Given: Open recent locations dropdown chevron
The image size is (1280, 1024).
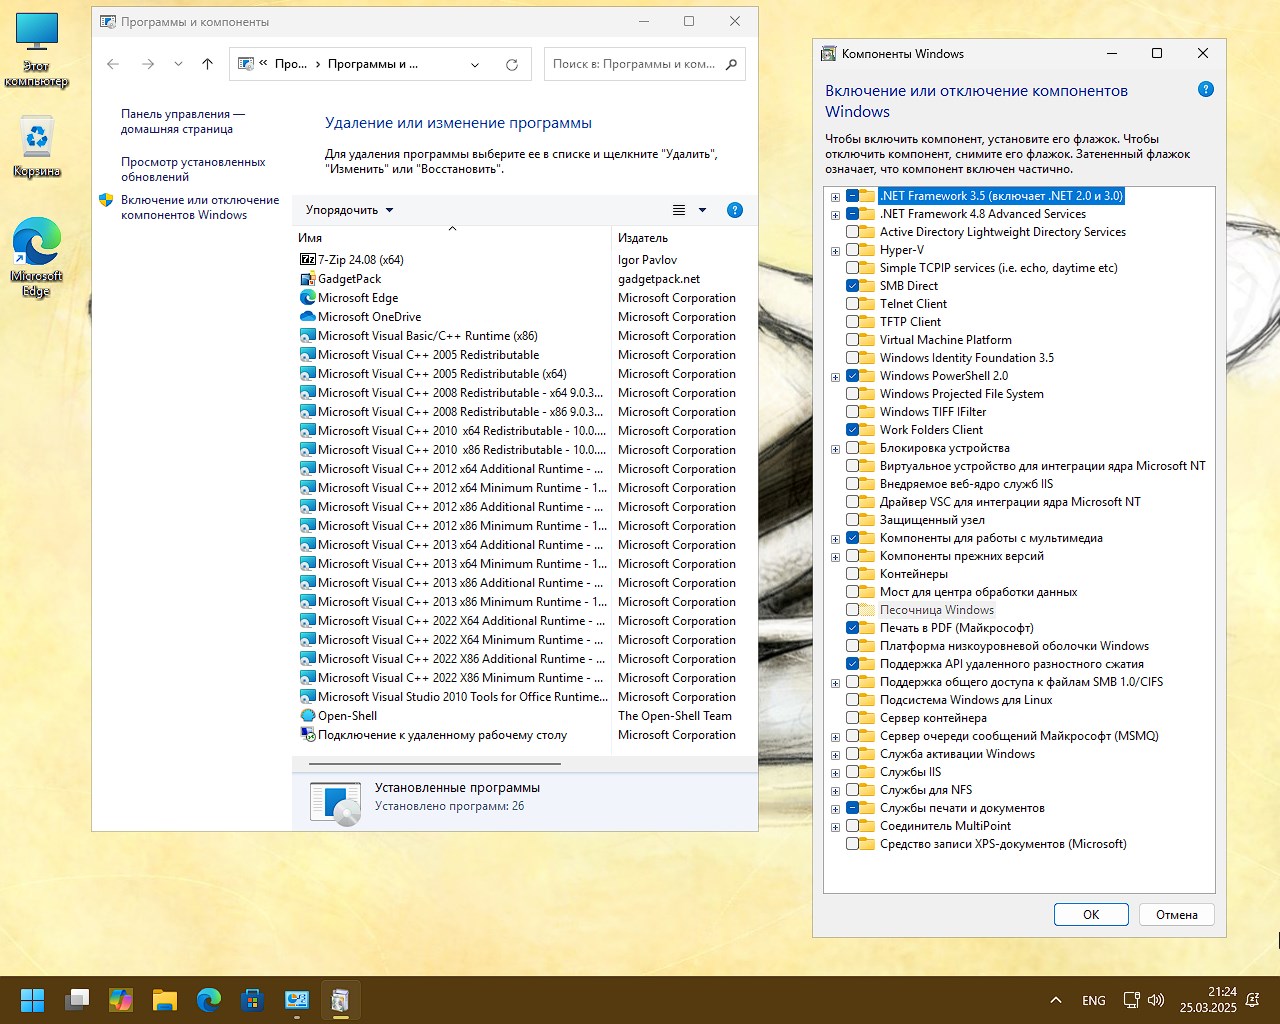Looking at the screenshot, I should (x=178, y=64).
